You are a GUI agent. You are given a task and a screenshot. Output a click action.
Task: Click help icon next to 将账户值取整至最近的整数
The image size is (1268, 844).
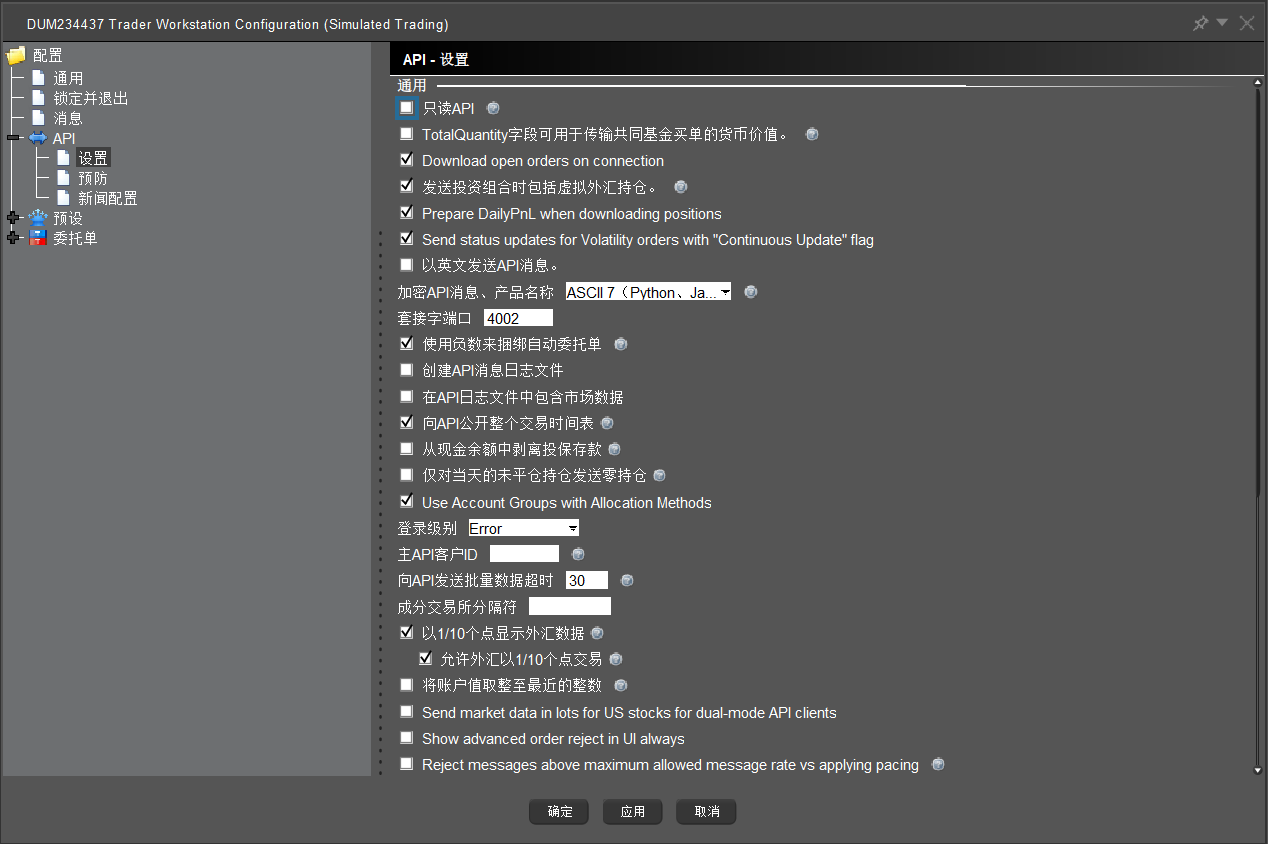pos(621,686)
